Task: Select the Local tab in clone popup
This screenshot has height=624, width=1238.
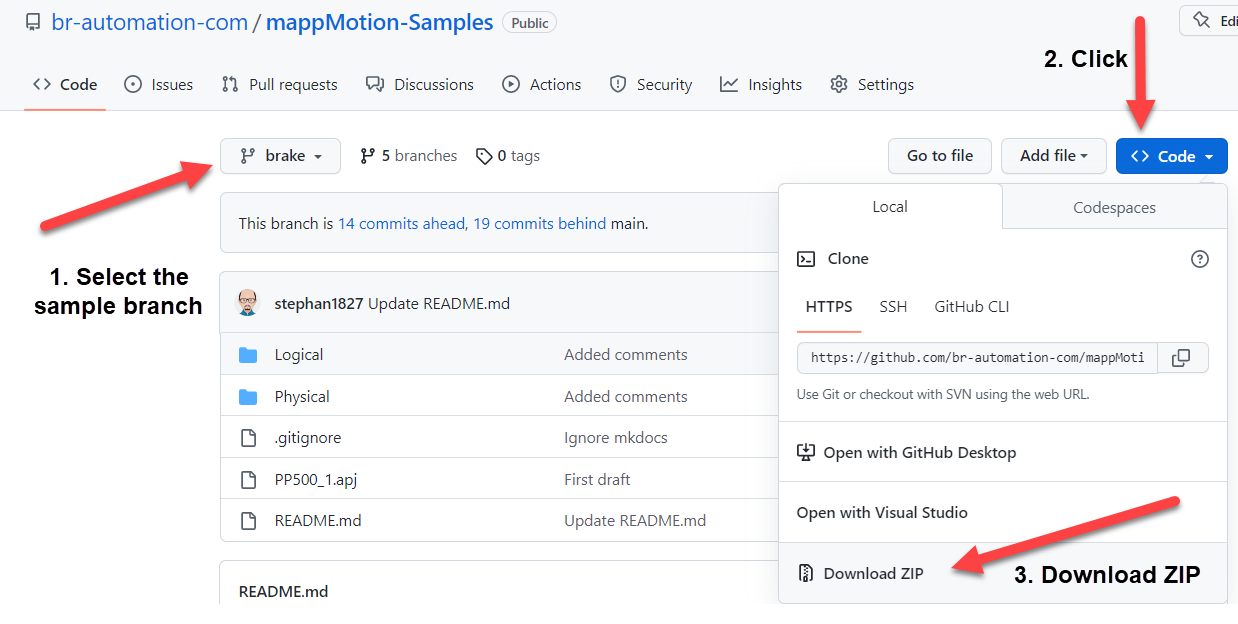Action: click(890, 207)
